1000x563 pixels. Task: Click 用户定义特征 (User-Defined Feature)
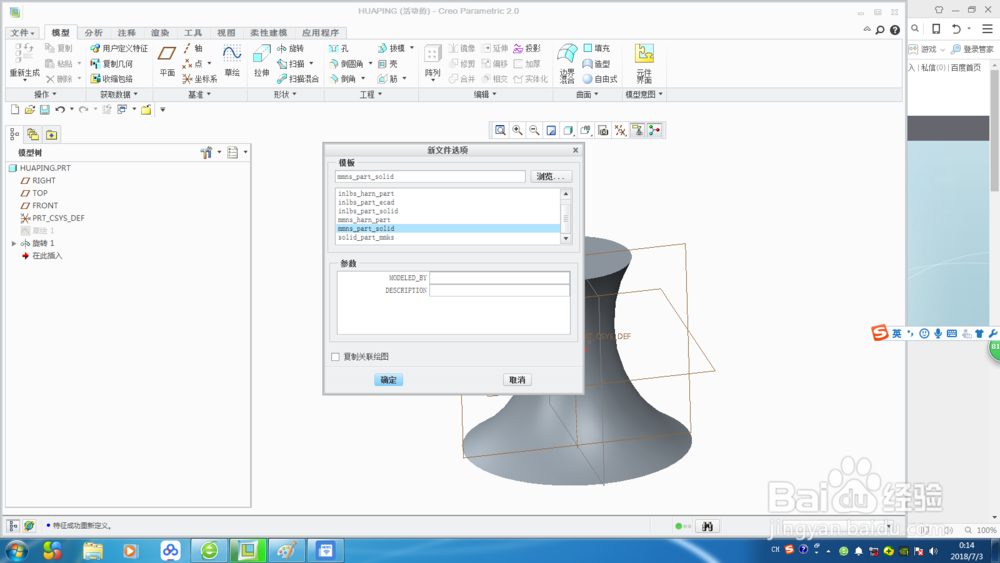(x=119, y=48)
